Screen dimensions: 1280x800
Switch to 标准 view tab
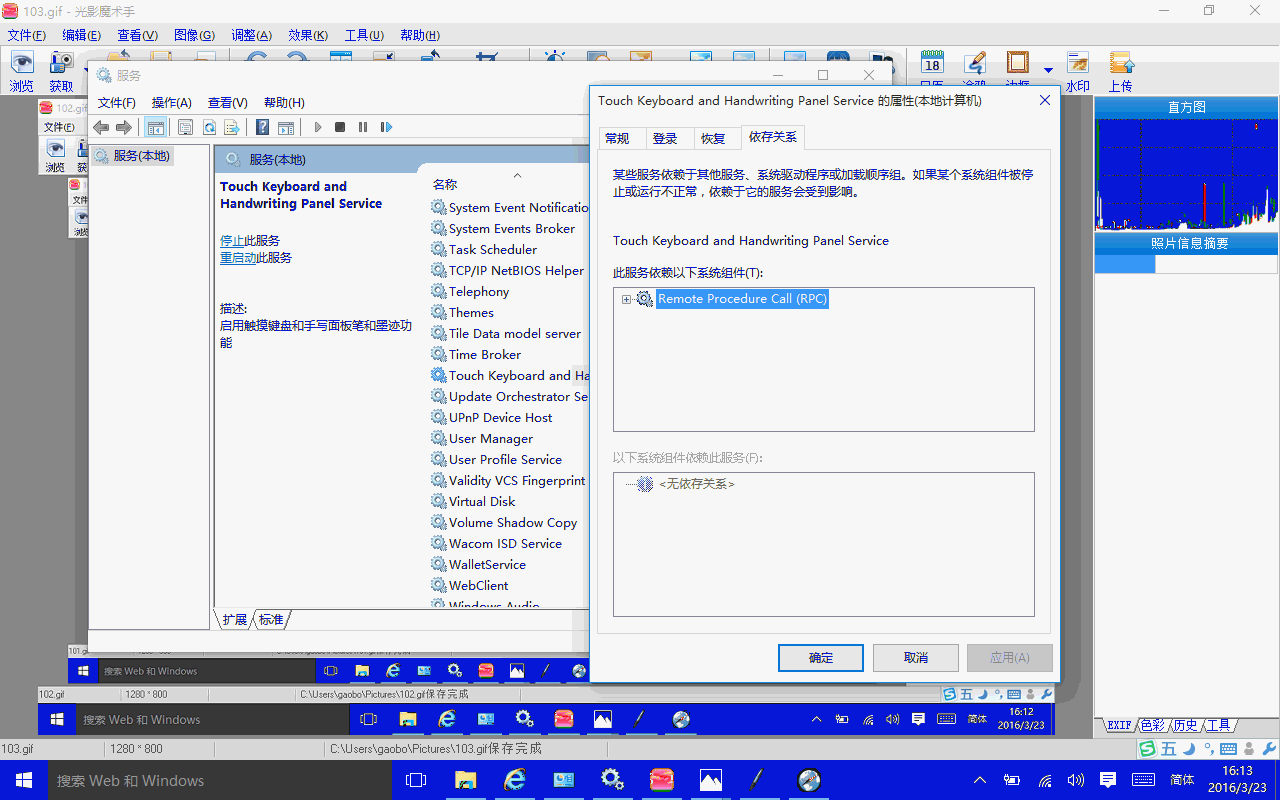(x=271, y=620)
